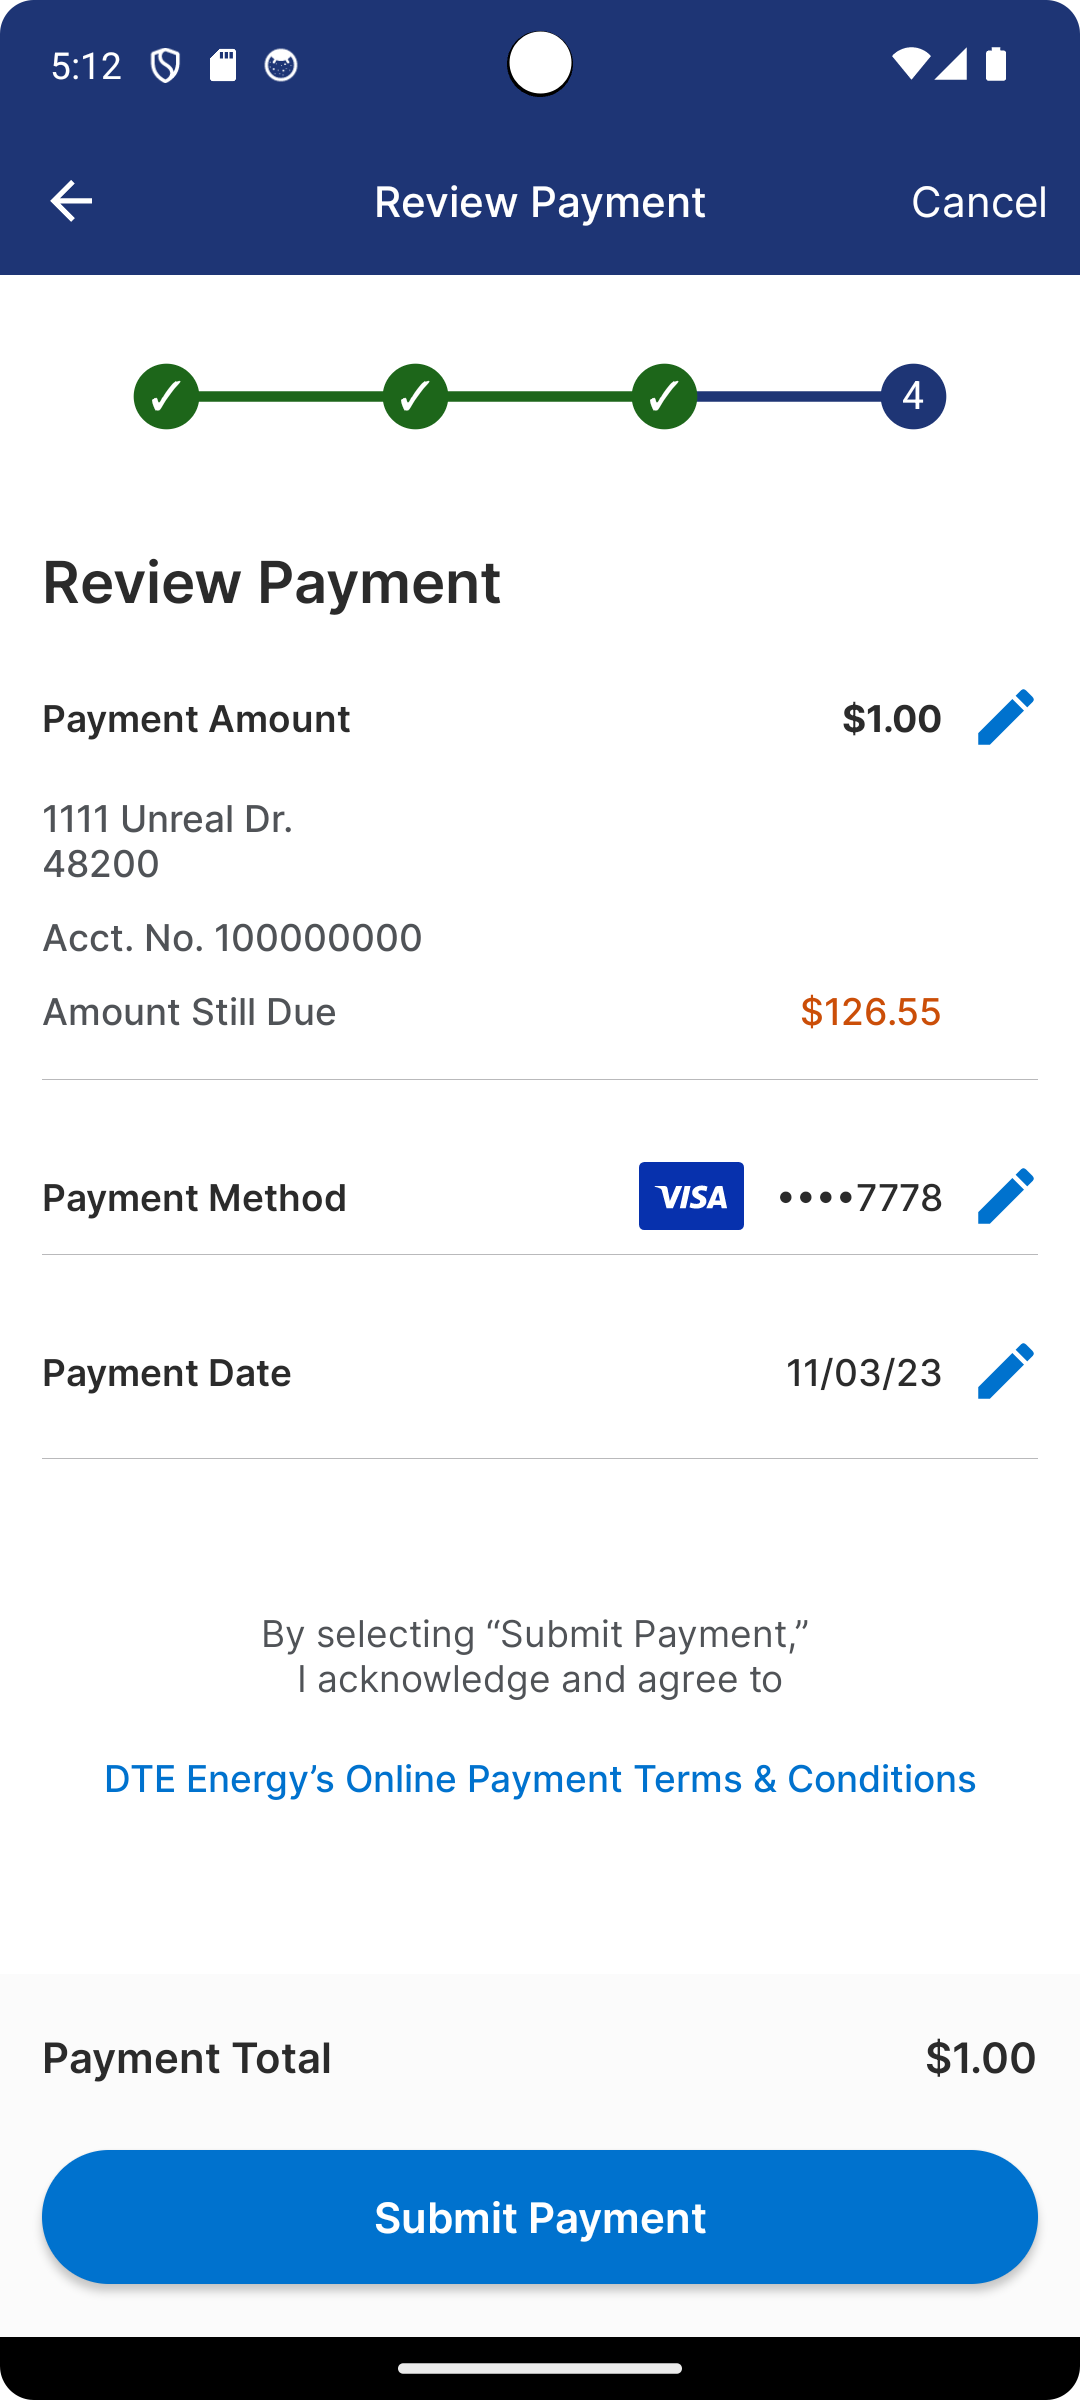Tap the back arrow in header
The width and height of the screenshot is (1080, 2400).
pos(71,201)
